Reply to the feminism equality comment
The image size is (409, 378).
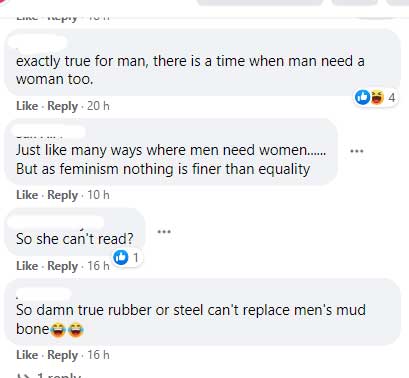coord(62,195)
